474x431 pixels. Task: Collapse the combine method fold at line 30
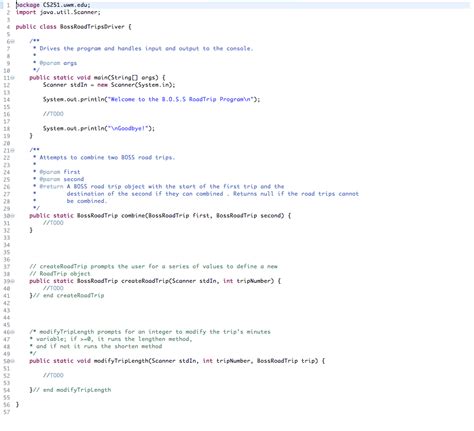coord(13,216)
